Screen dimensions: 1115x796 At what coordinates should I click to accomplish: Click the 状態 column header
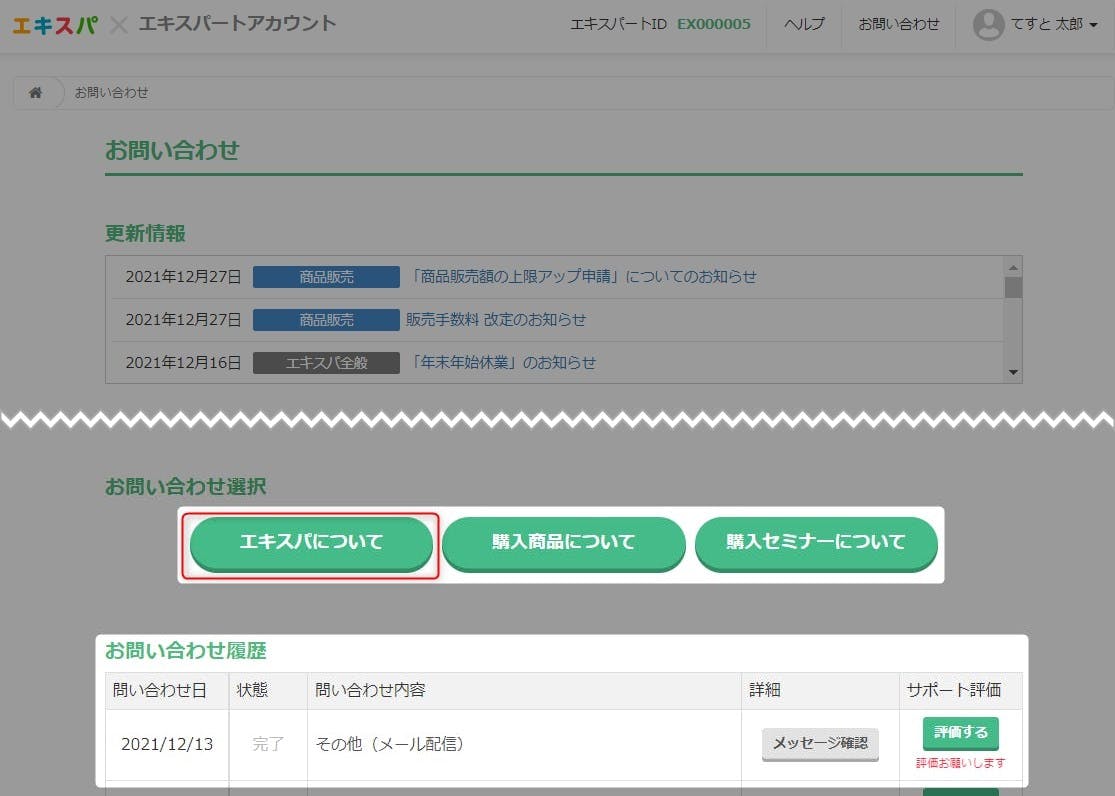coord(268,690)
